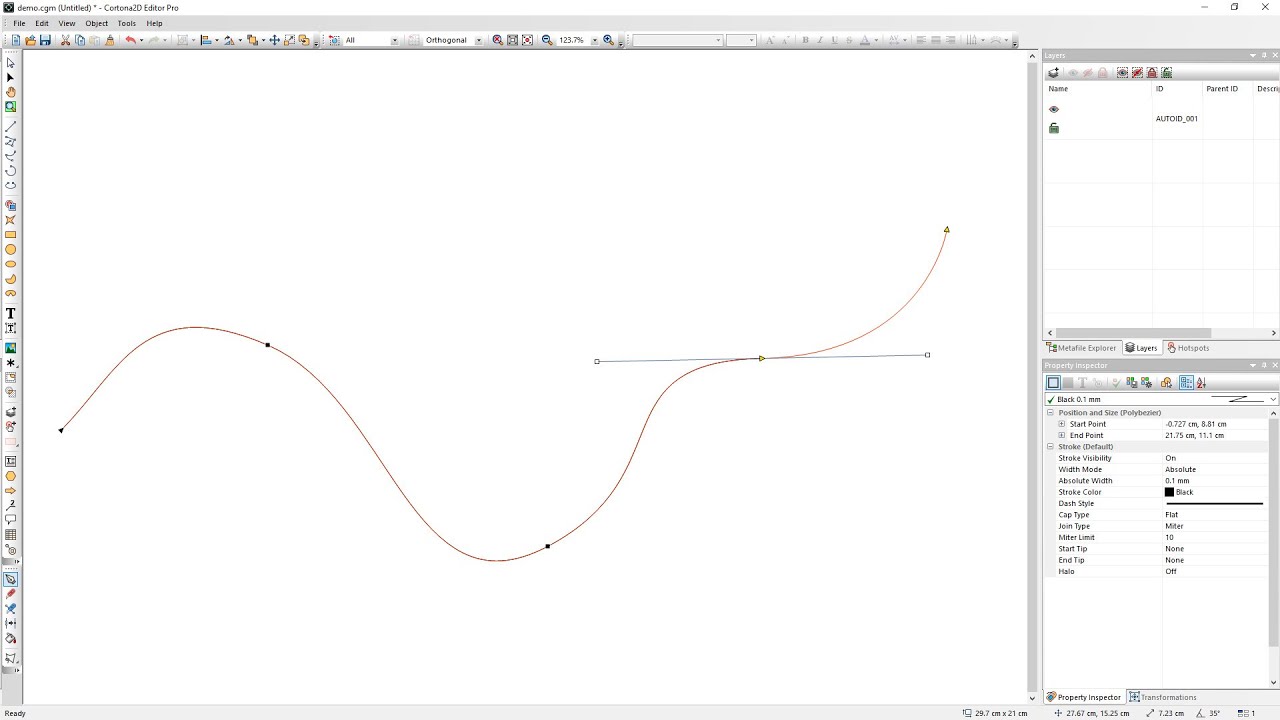Collapse the Position and Size (Polybezier) section
Image resolution: width=1280 pixels, height=720 pixels.
(x=1050, y=412)
